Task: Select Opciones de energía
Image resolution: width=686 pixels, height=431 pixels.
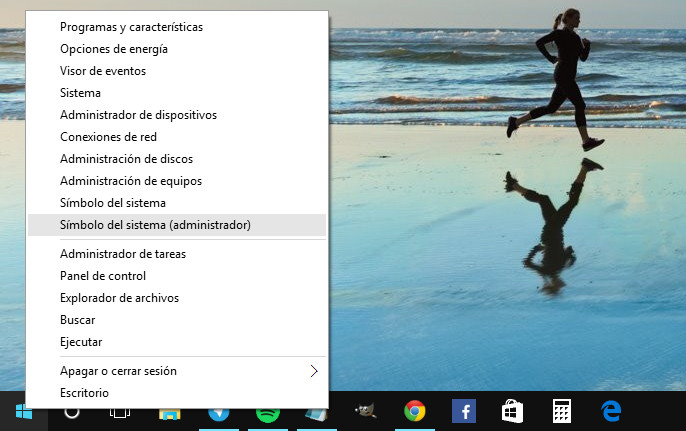Action: [x=177, y=49]
